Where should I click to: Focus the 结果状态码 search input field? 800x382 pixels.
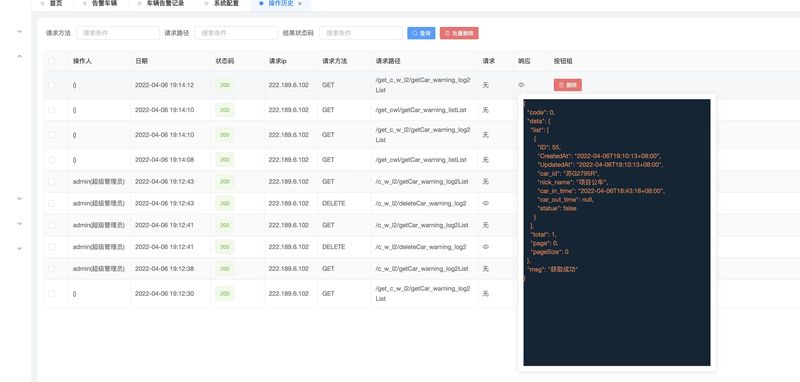pos(361,33)
